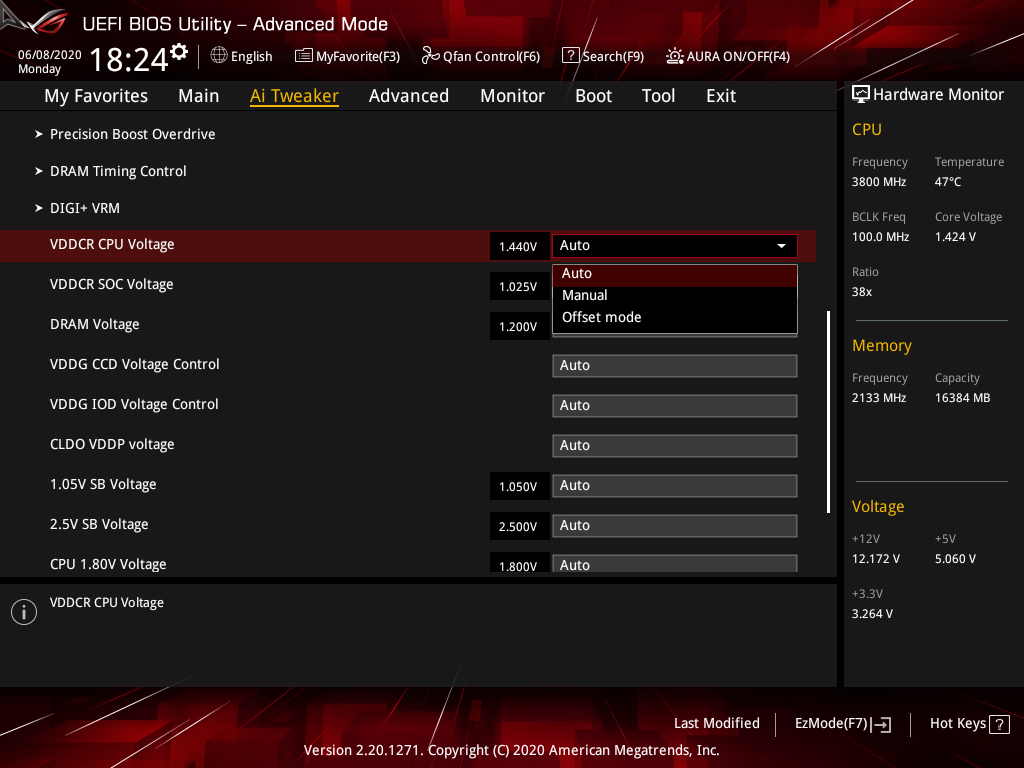Open the My Favorites tab

pyautogui.click(x=96, y=96)
